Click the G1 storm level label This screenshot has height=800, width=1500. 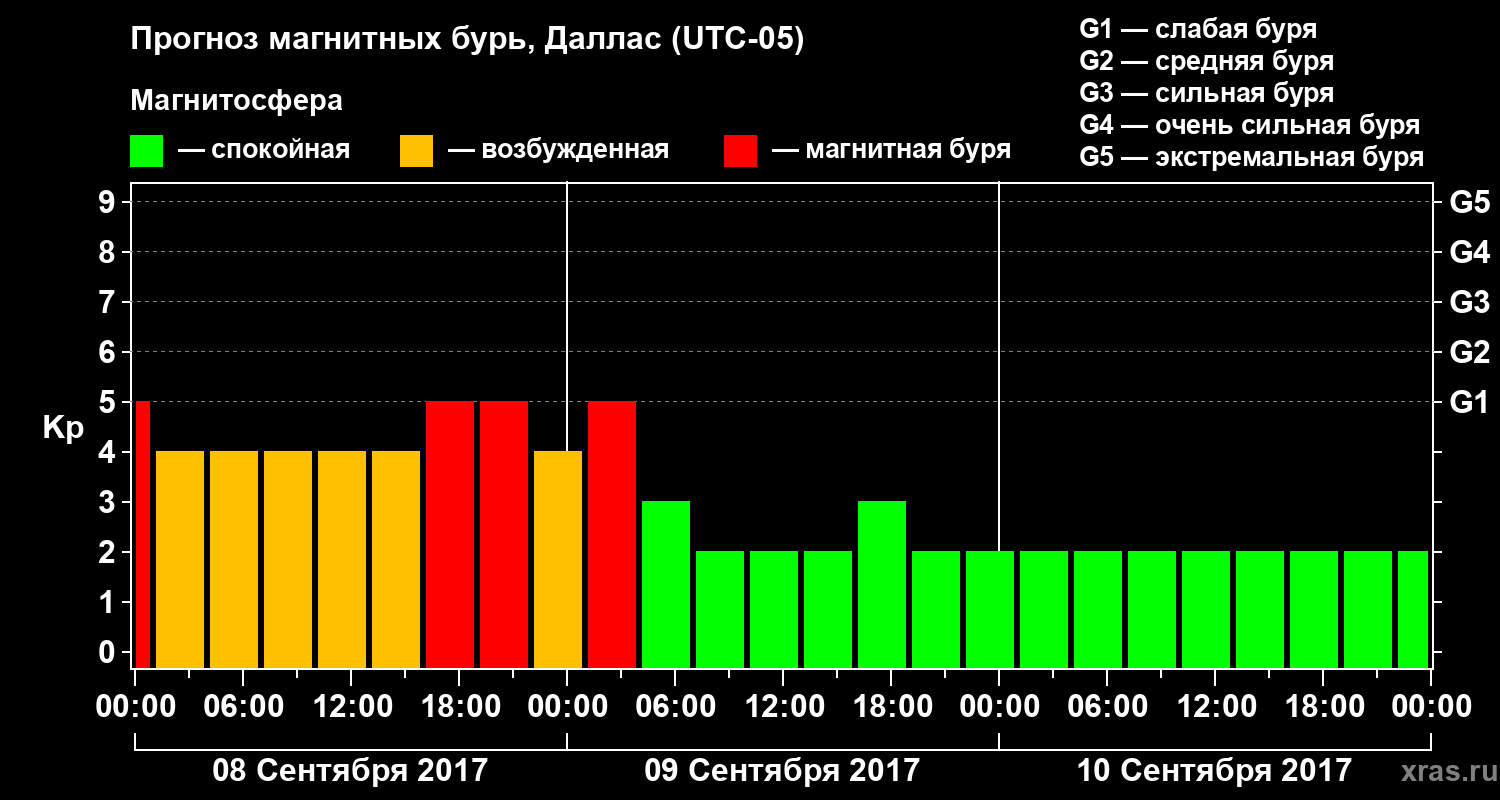pyautogui.click(x=1470, y=402)
